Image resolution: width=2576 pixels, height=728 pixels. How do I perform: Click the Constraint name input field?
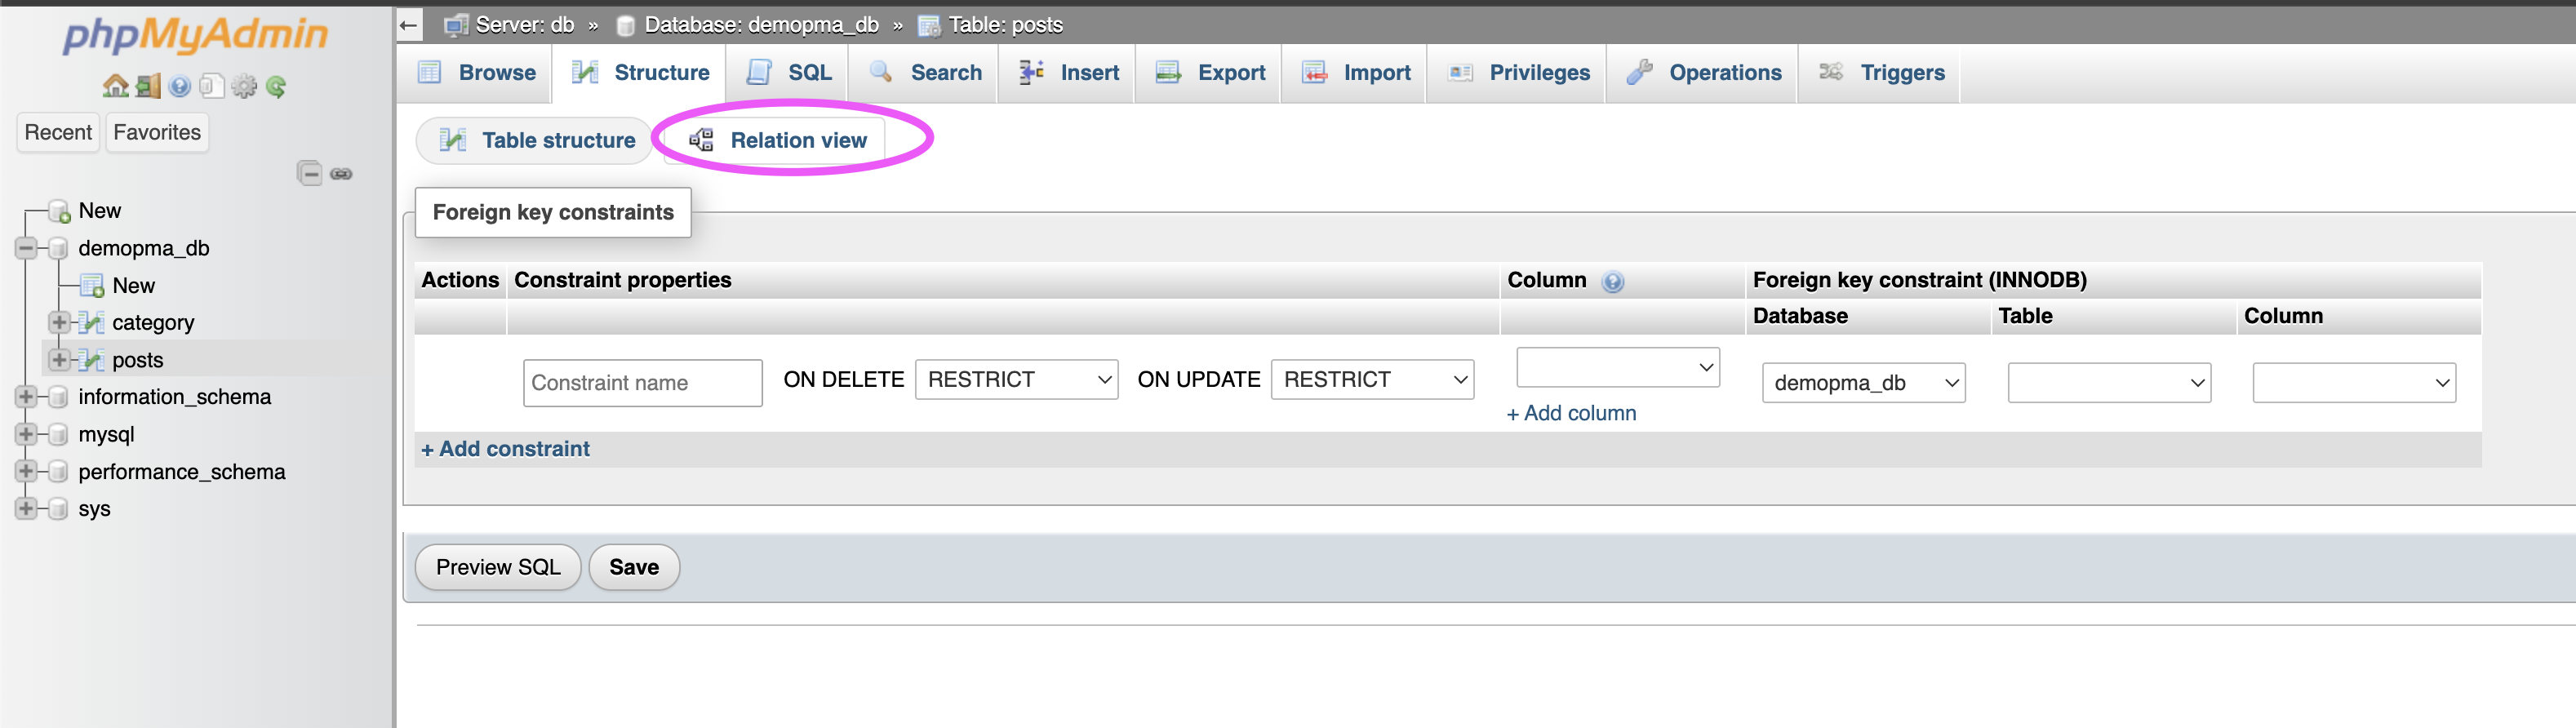(x=642, y=383)
